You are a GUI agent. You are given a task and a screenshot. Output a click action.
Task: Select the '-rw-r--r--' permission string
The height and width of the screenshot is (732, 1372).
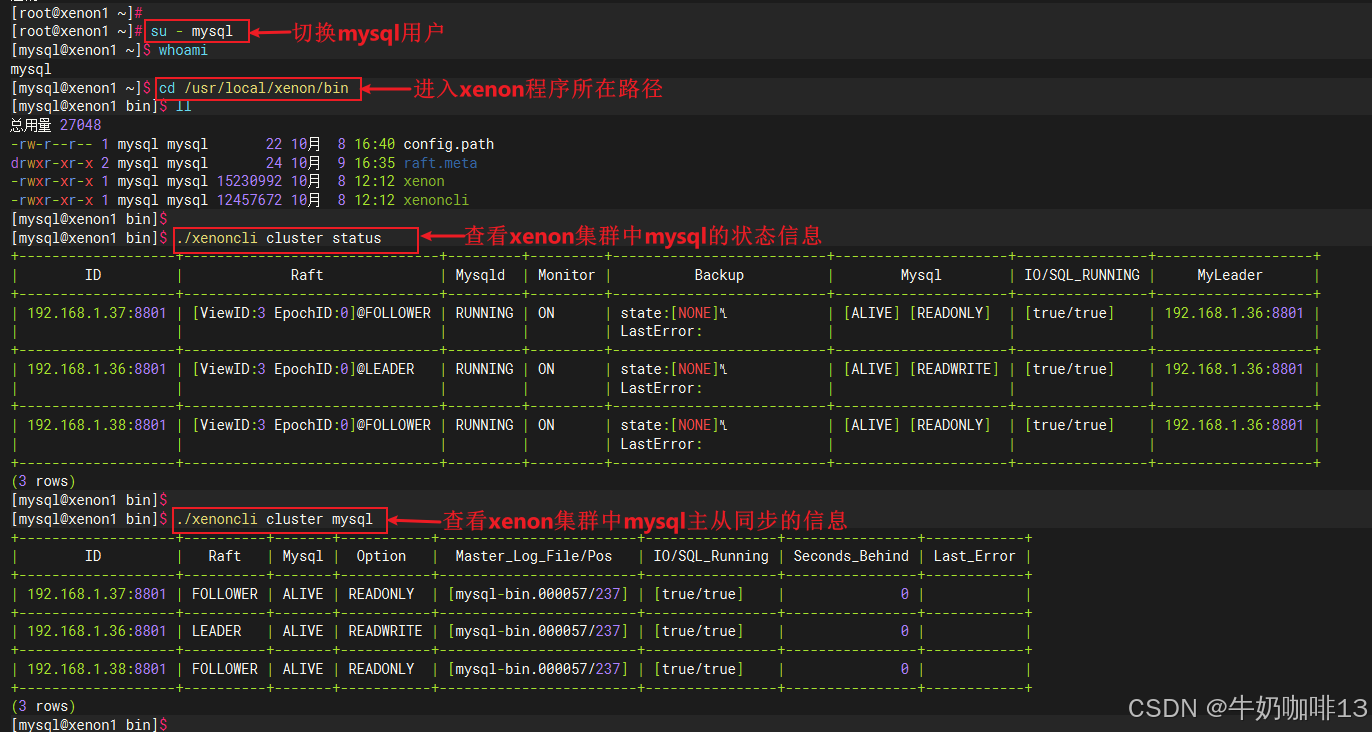click(51, 144)
